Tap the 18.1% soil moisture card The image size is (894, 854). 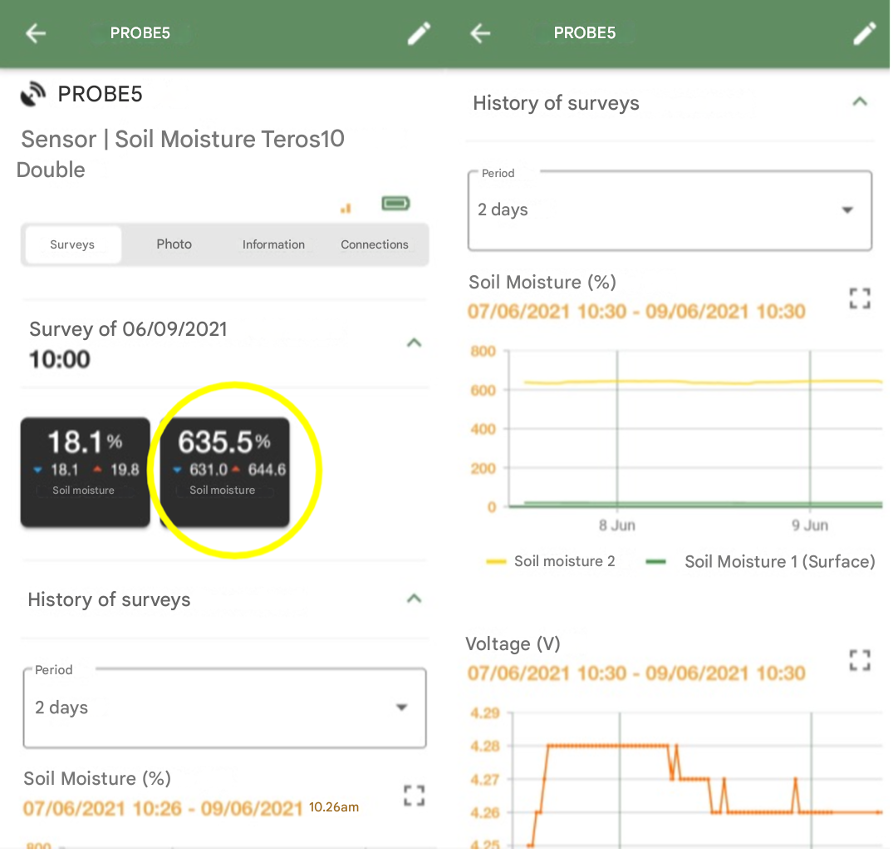(86, 472)
